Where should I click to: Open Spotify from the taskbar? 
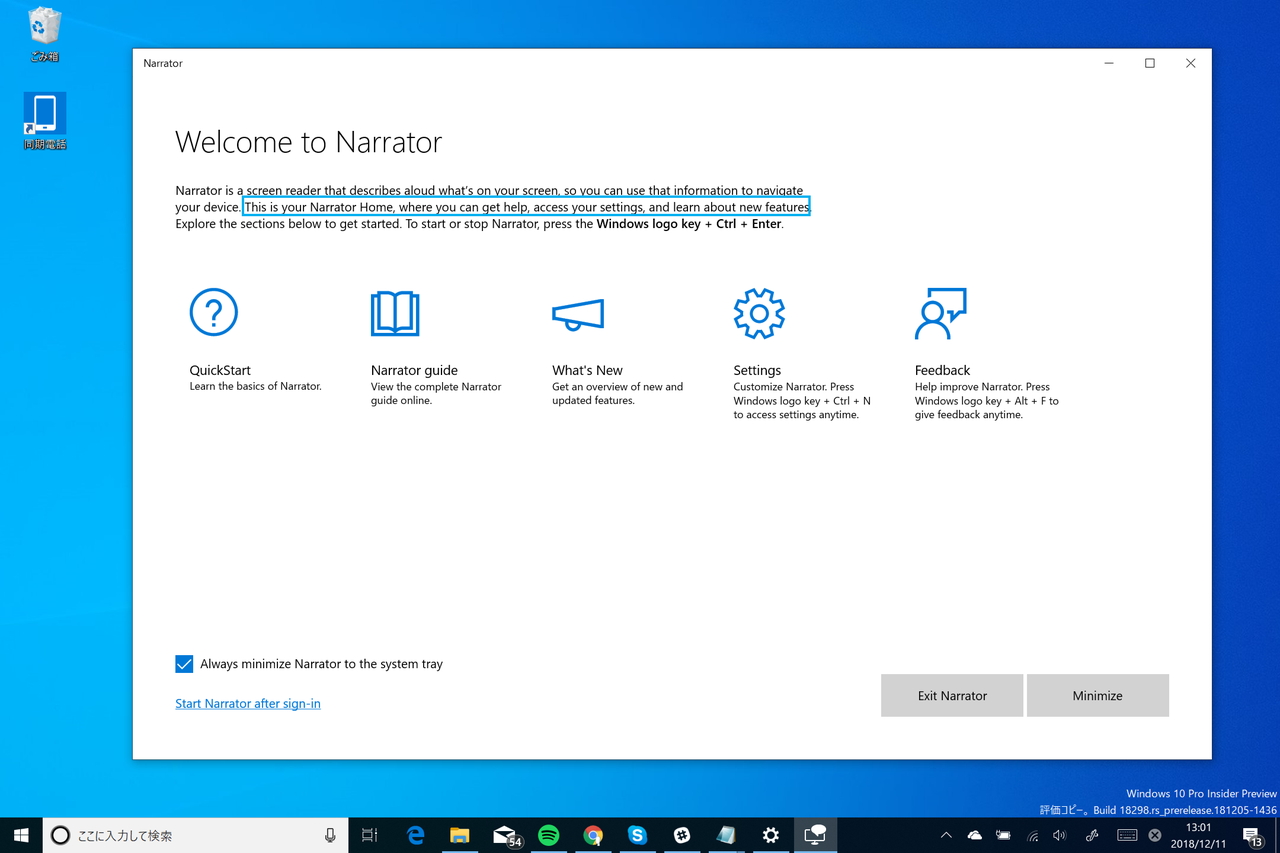coord(548,836)
